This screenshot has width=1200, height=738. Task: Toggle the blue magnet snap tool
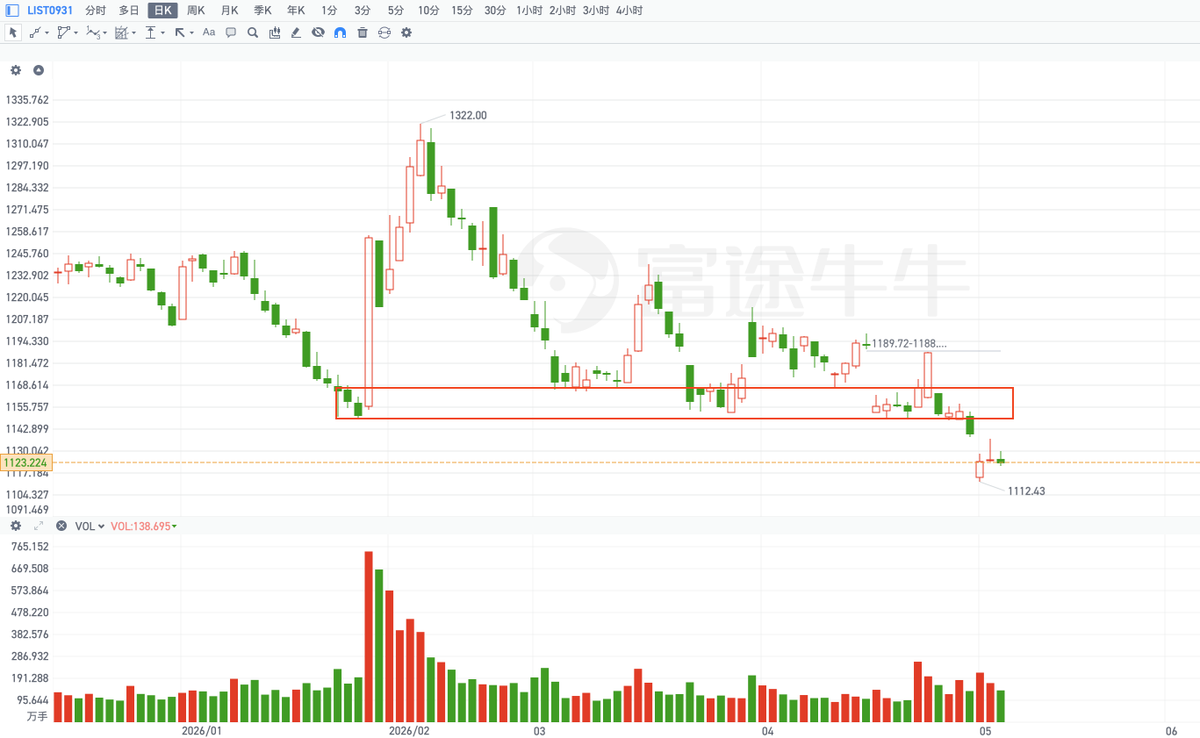(x=340, y=32)
